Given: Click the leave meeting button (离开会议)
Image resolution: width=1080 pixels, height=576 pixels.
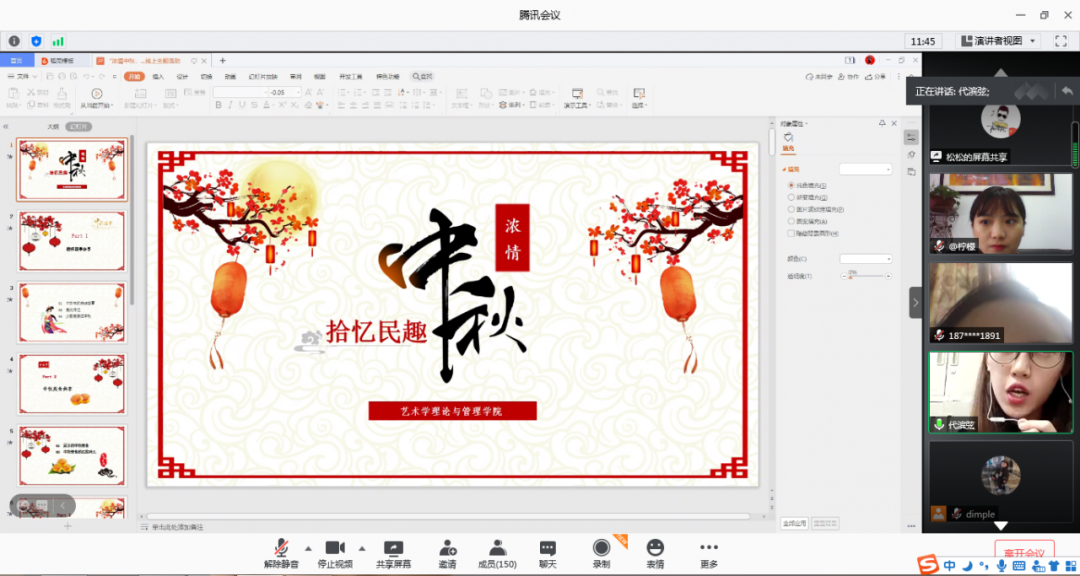Looking at the screenshot, I should tap(1024, 553).
